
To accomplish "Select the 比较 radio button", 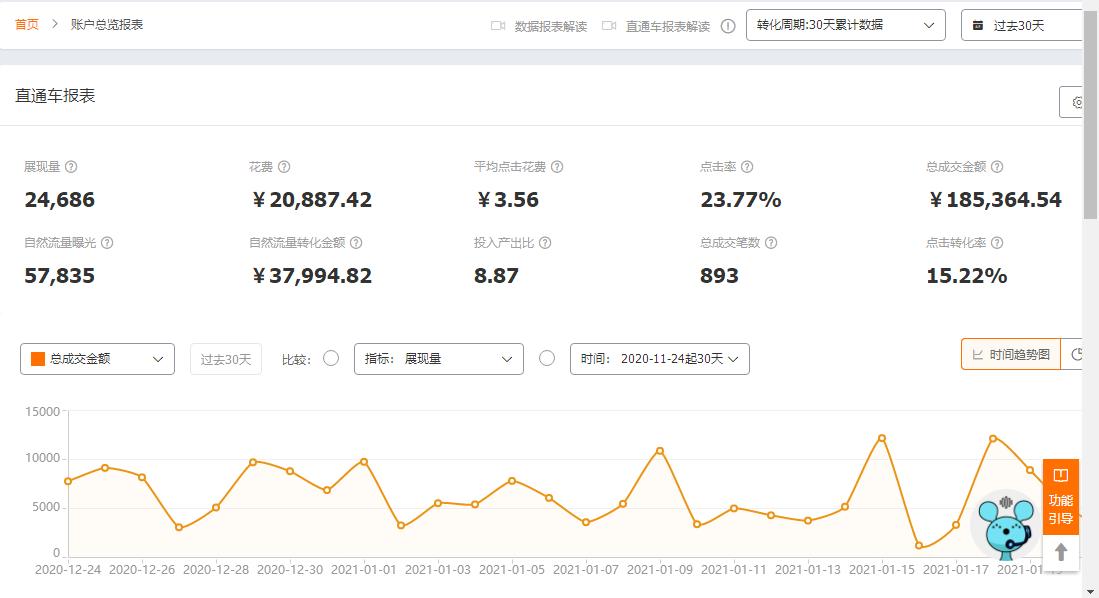I will [330, 358].
